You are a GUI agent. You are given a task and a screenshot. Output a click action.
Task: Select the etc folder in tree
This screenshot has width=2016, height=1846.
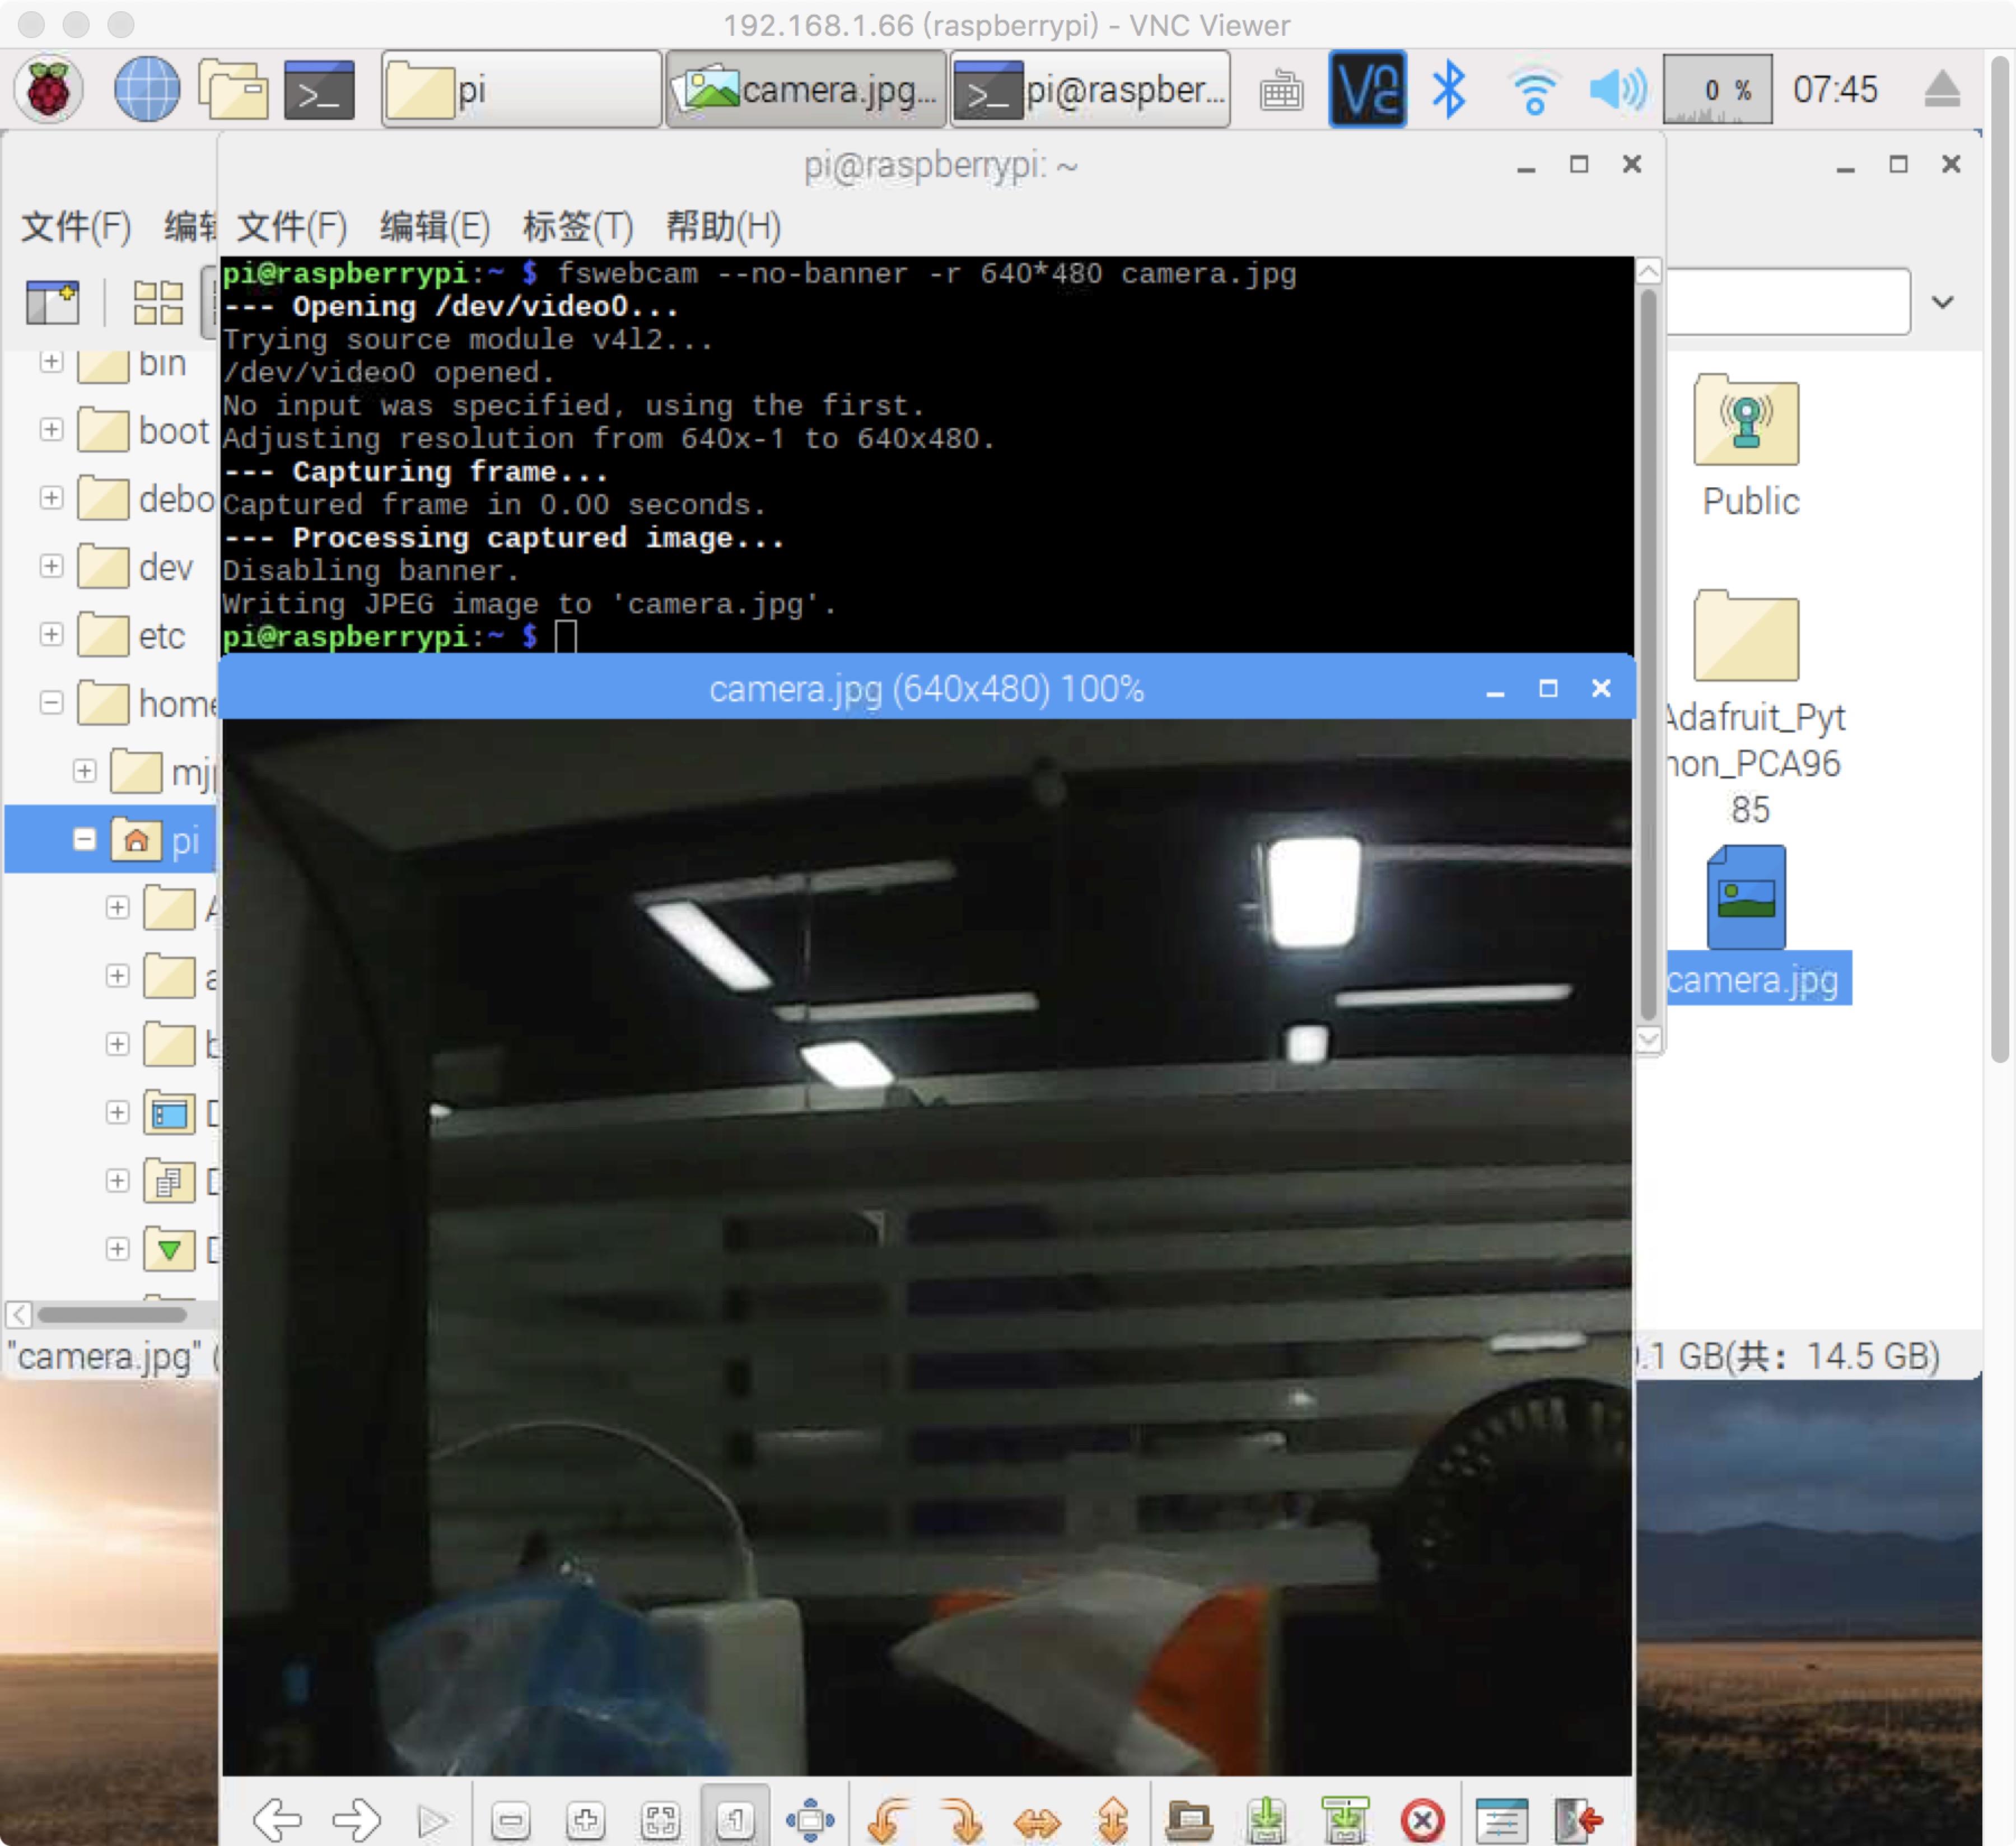pos(132,635)
